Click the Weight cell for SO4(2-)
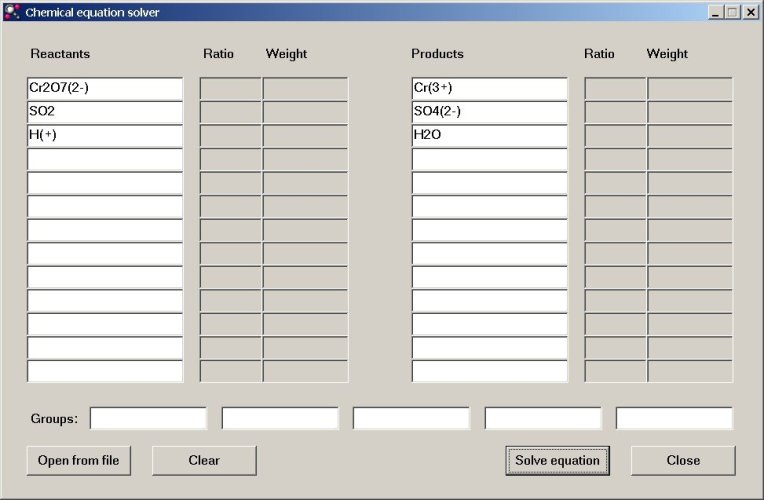764x500 pixels. click(x=690, y=112)
